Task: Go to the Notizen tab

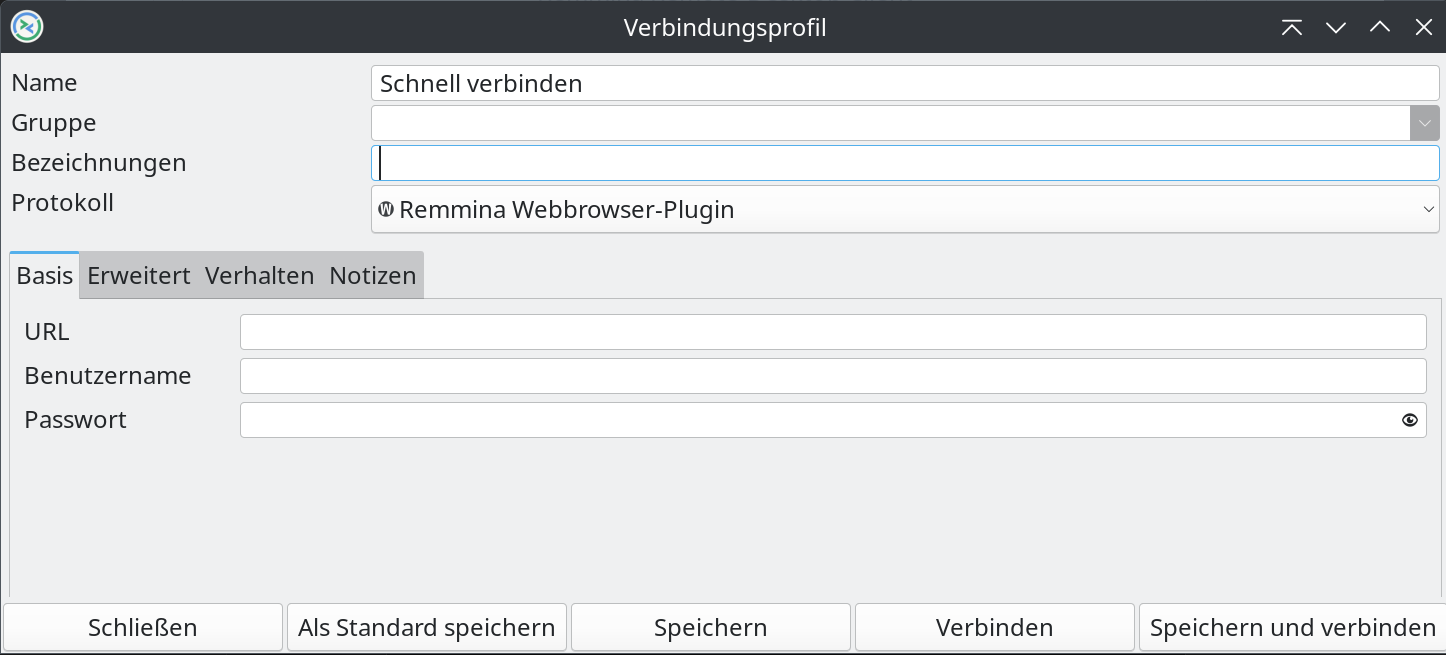Action: point(373,276)
